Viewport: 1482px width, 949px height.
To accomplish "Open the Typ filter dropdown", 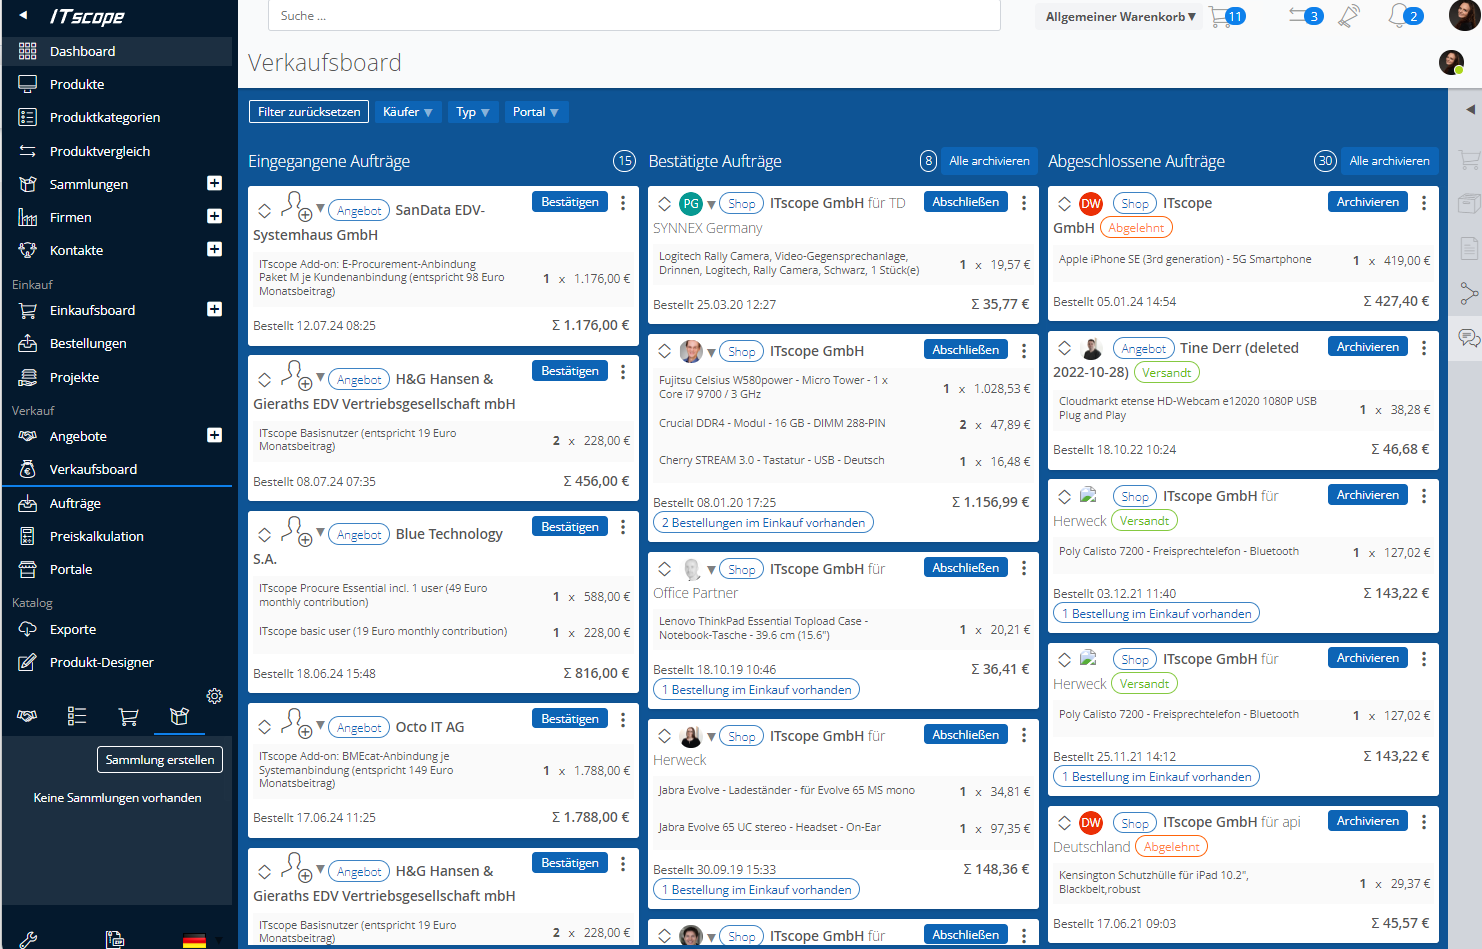I will tap(472, 112).
